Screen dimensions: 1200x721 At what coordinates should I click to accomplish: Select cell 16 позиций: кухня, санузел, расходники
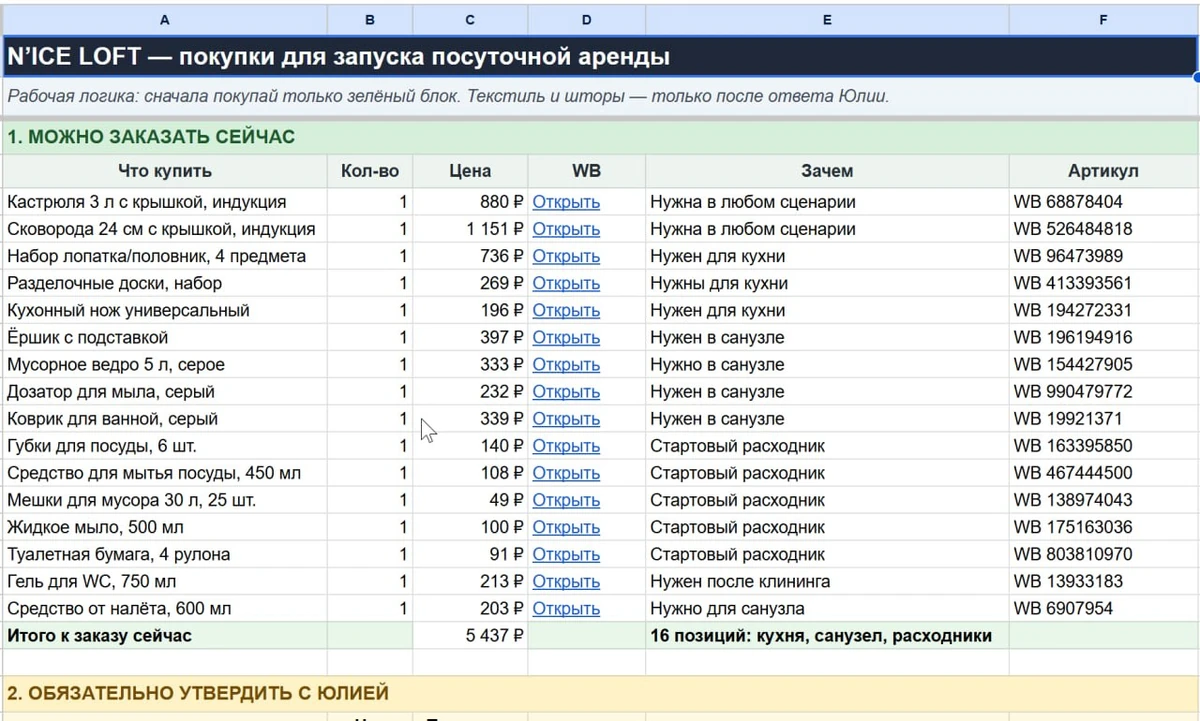pos(827,635)
